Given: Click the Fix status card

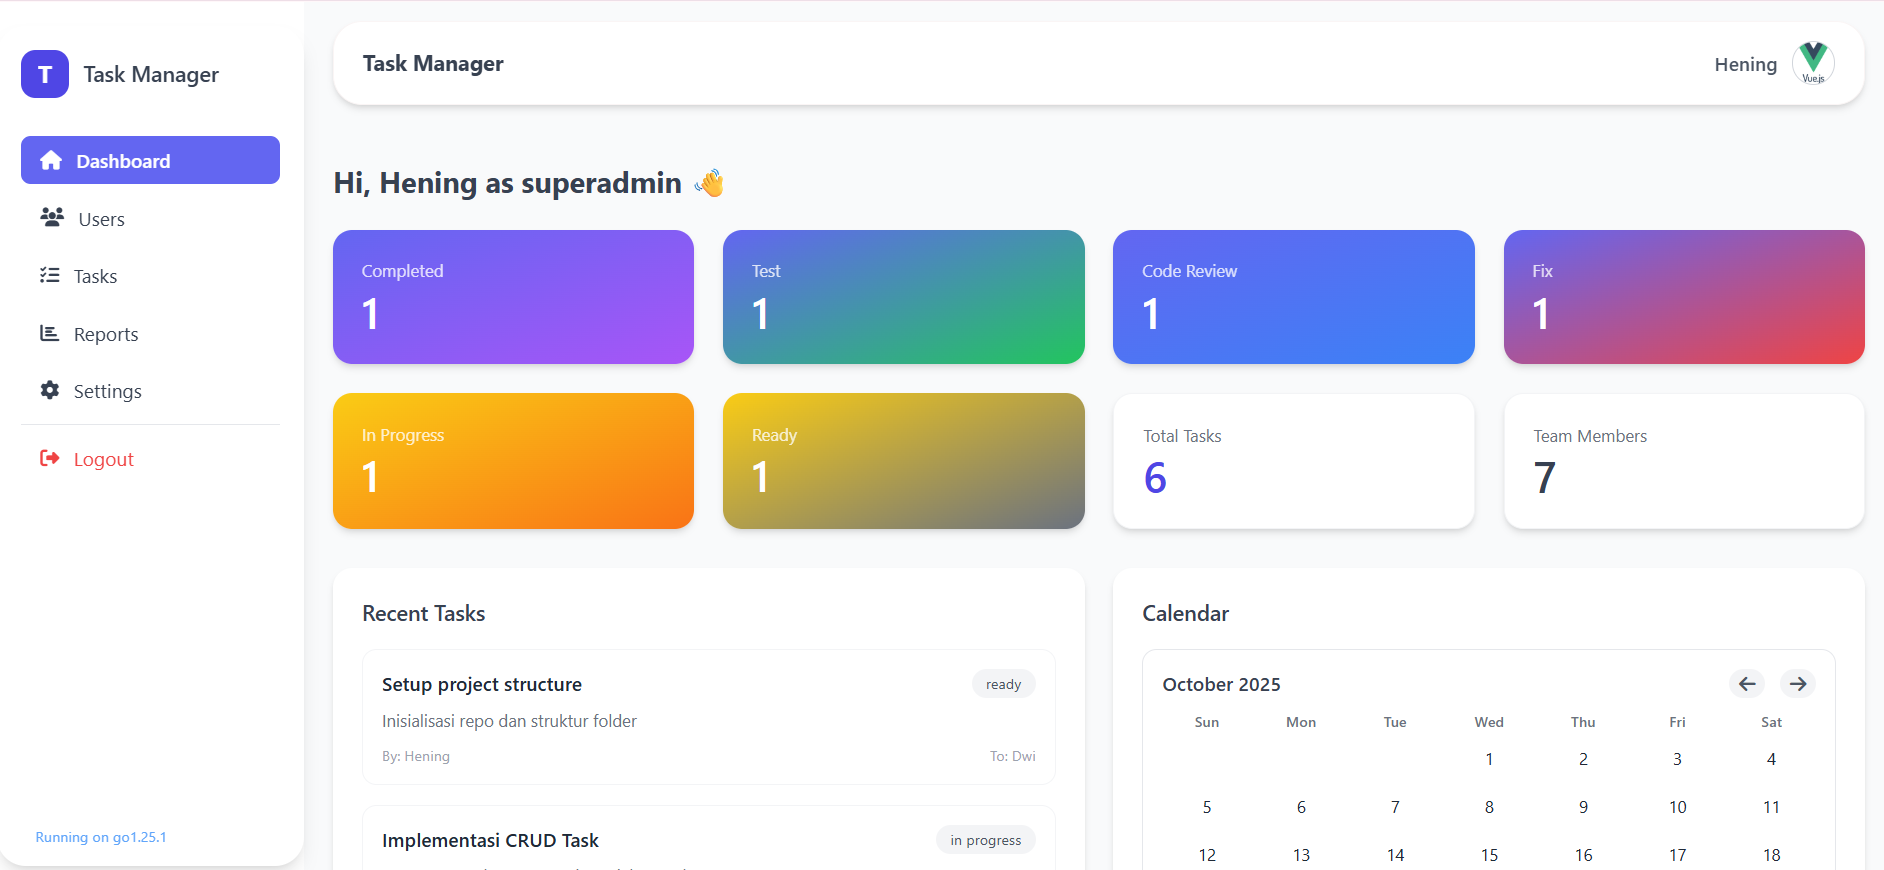Looking at the screenshot, I should pos(1683,297).
